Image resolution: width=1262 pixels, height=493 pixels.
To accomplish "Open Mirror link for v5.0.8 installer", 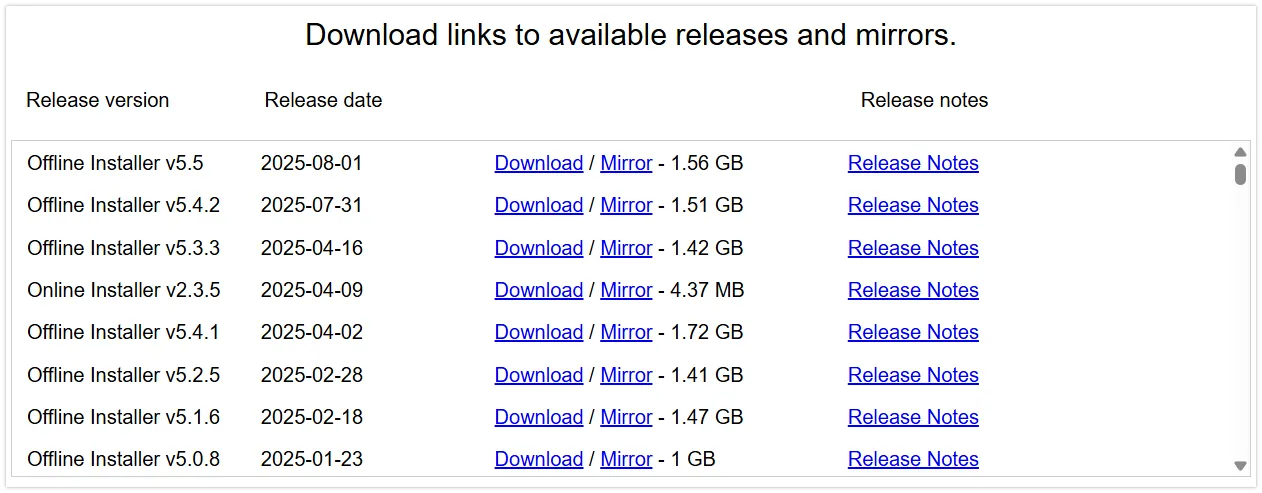I will [x=626, y=459].
